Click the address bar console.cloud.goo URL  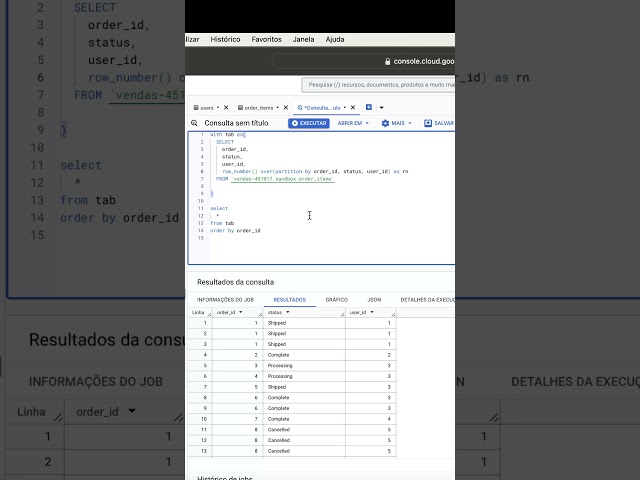click(x=424, y=62)
